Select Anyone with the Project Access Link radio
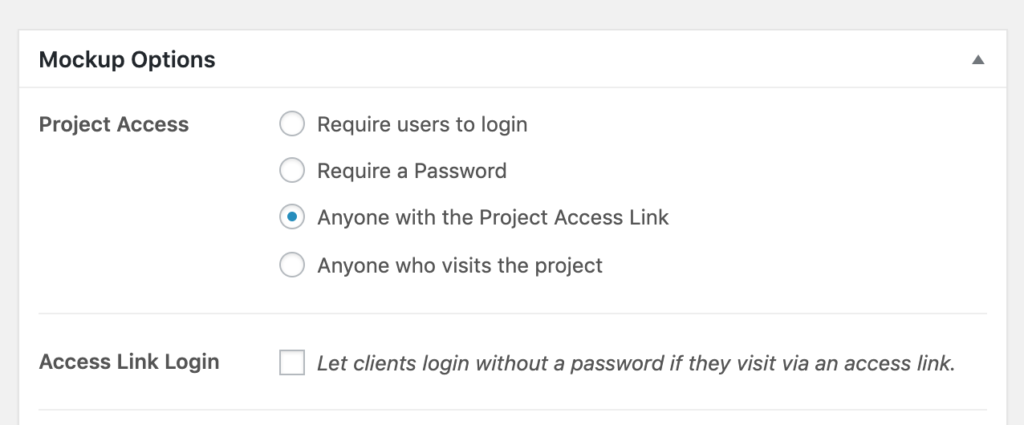 pos(292,217)
